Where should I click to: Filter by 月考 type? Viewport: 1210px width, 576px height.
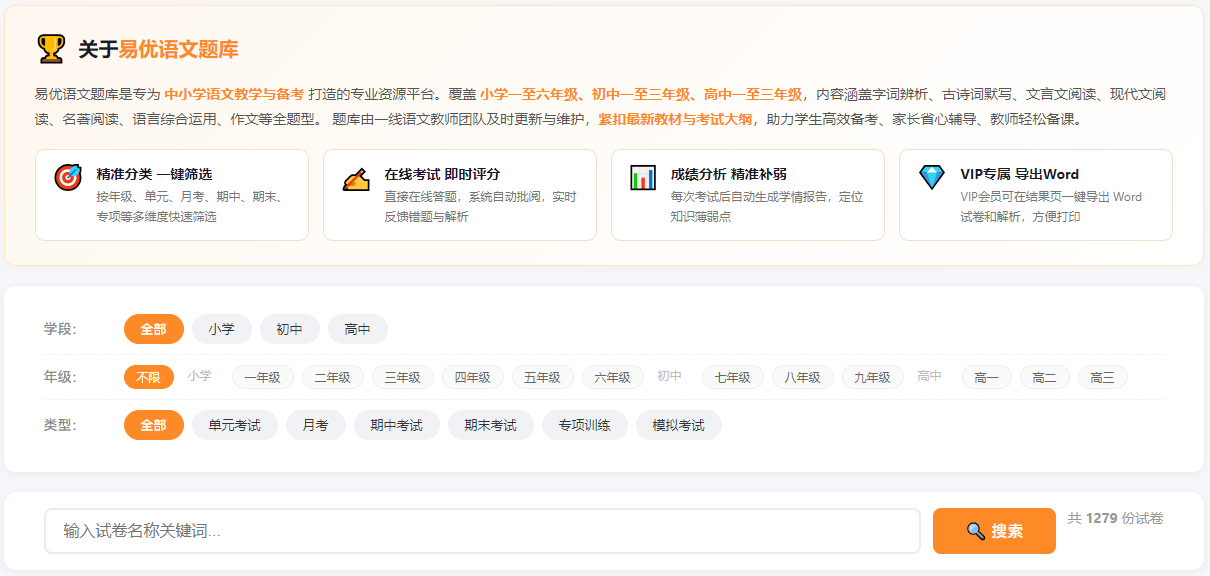point(316,425)
